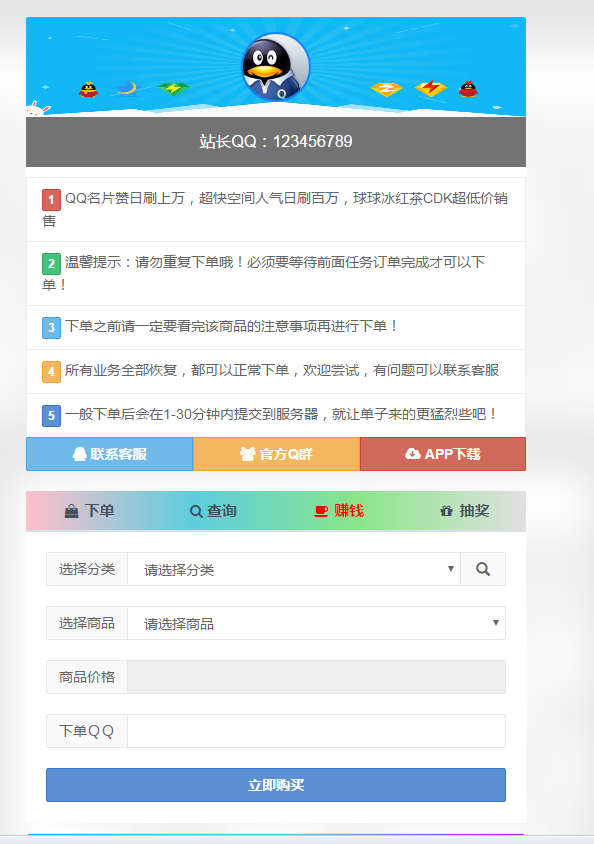
Task: Click the orange diamond lightning icon in banner
Action: (431, 88)
